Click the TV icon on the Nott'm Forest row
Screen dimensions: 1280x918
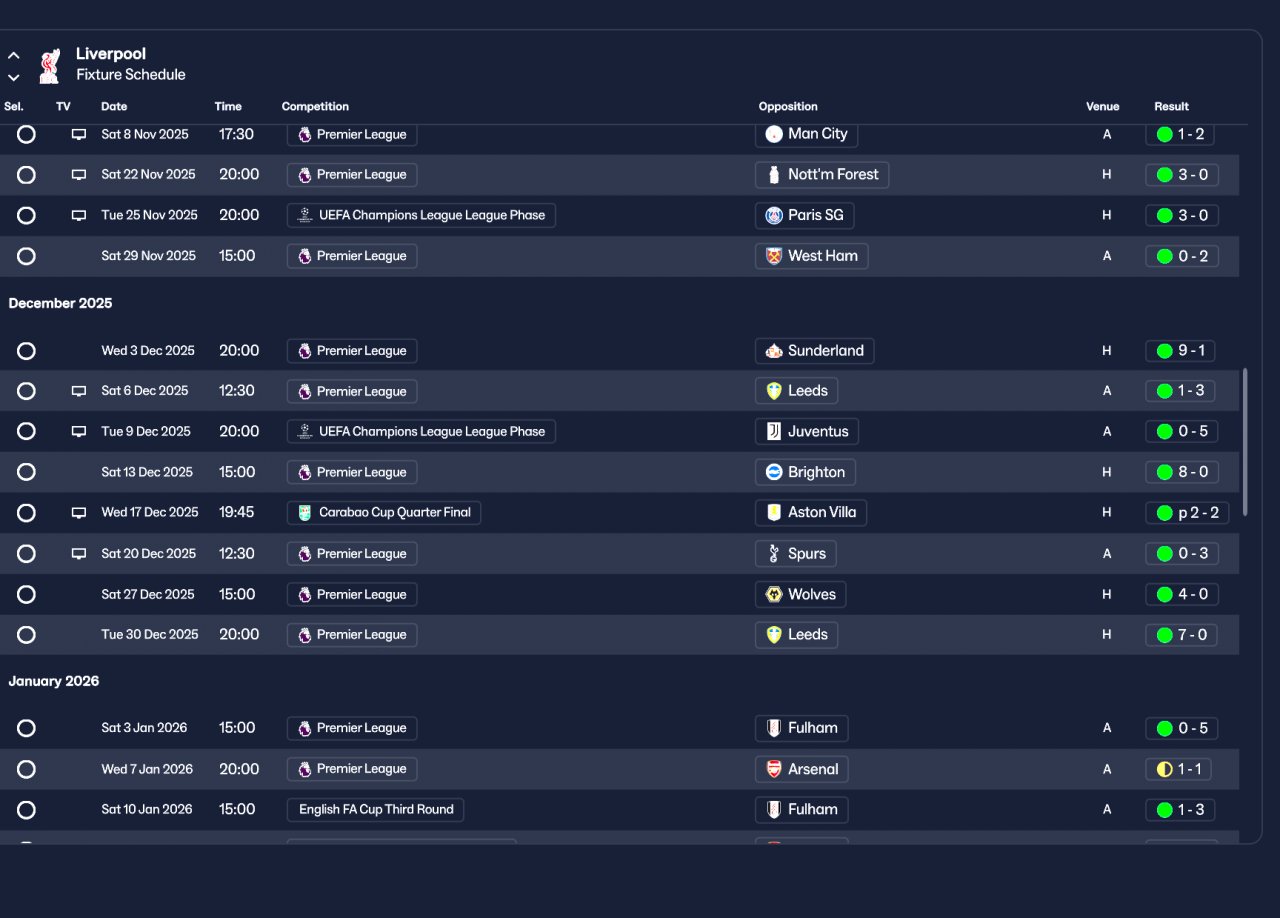click(x=79, y=175)
